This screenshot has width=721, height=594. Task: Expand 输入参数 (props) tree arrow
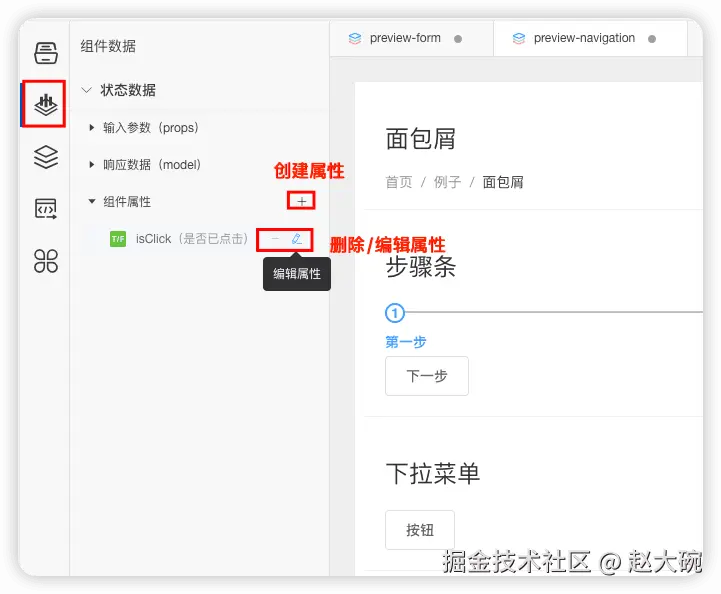tap(92, 127)
